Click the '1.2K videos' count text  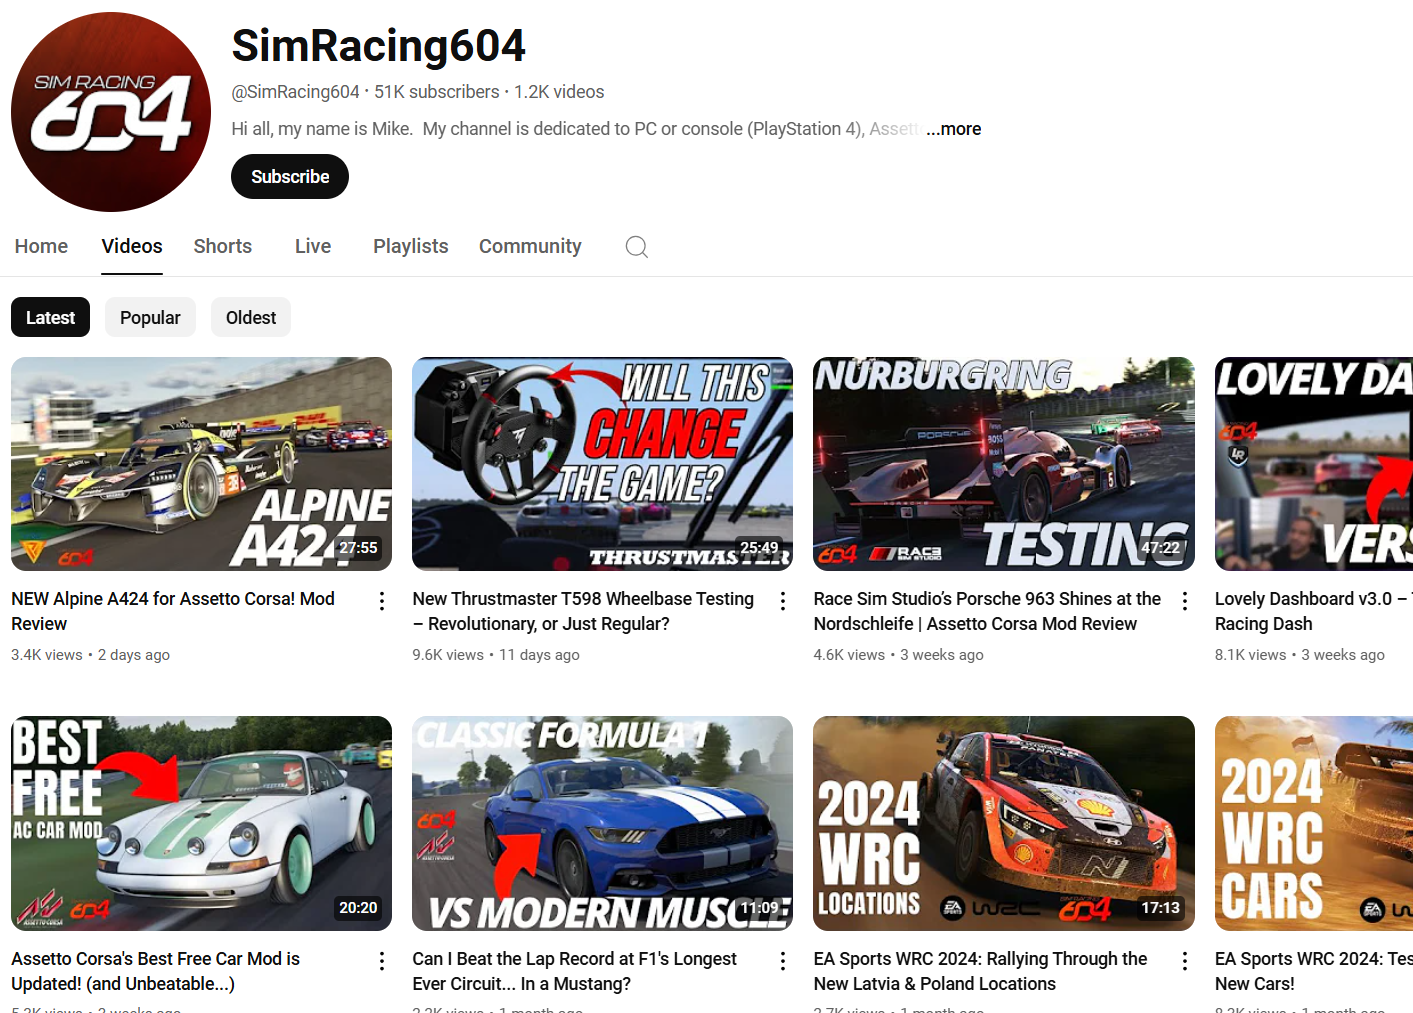point(559,92)
